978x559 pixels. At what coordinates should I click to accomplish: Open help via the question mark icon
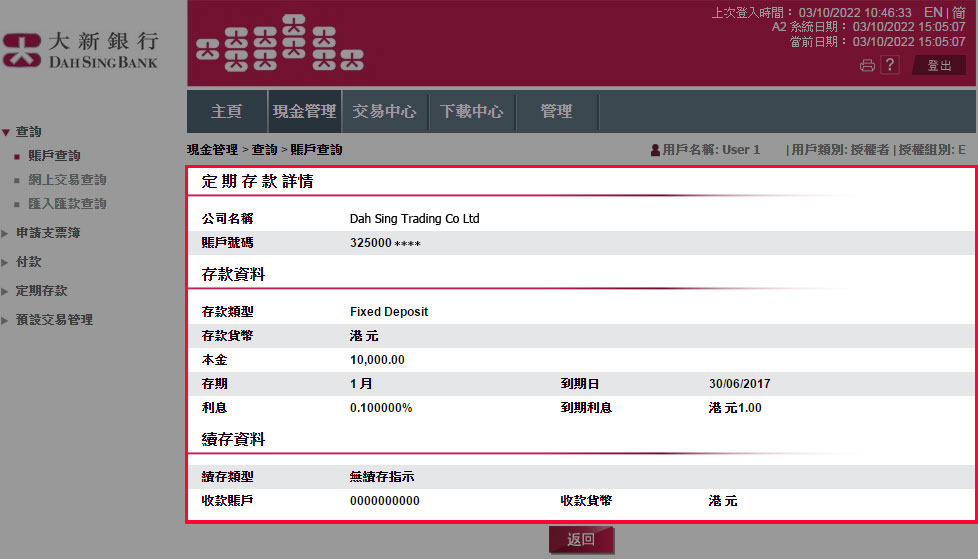click(890, 64)
